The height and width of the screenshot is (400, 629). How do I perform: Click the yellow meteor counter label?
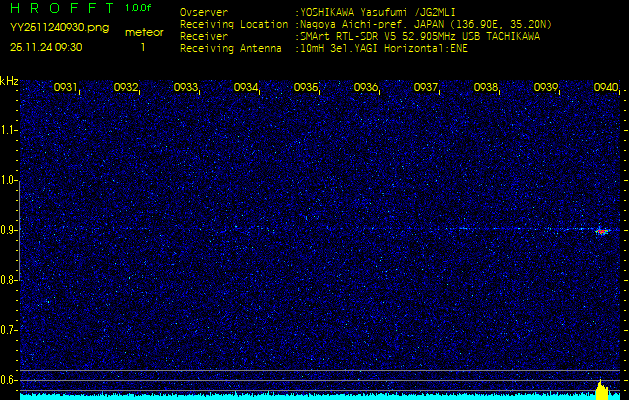coord(144,32)
